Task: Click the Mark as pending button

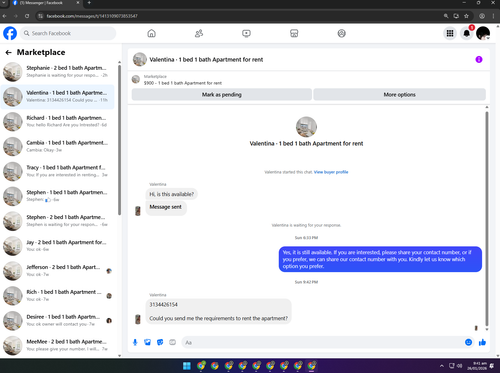Action: click(x=222, y=95)
